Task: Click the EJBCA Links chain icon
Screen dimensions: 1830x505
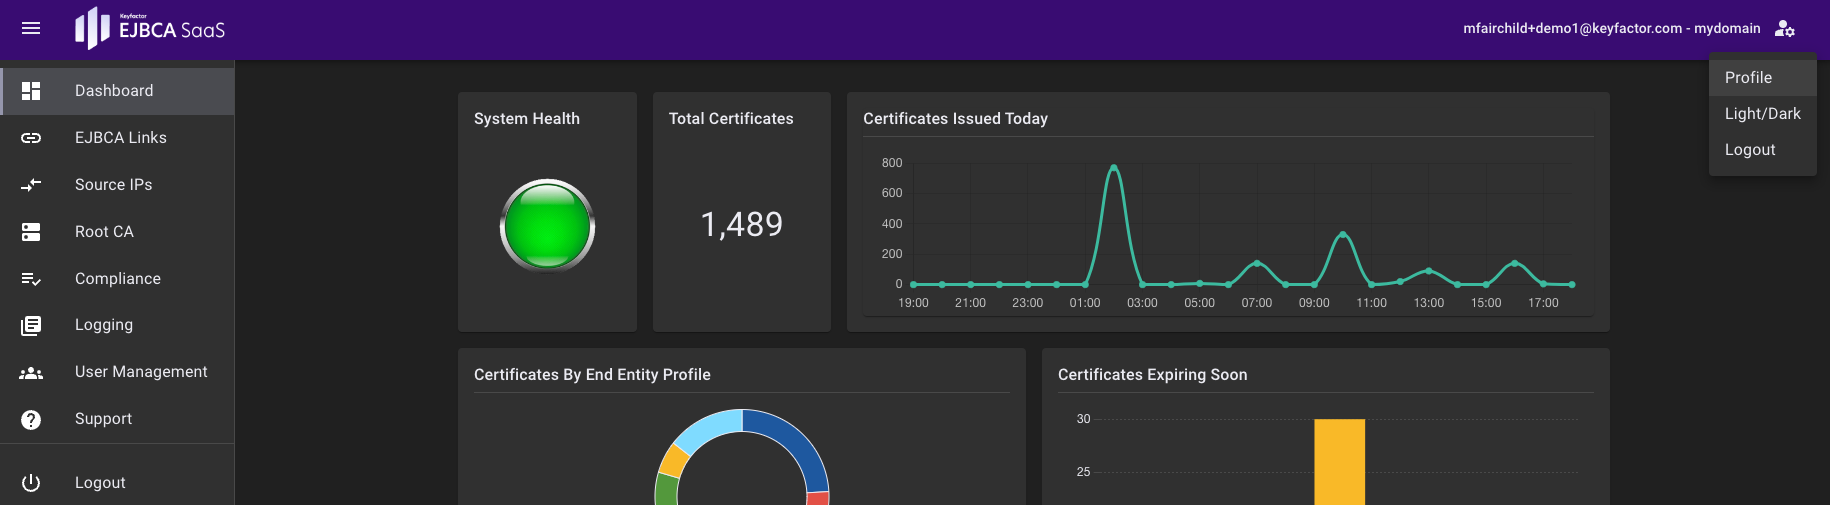Action: click(x=31, y=138)
